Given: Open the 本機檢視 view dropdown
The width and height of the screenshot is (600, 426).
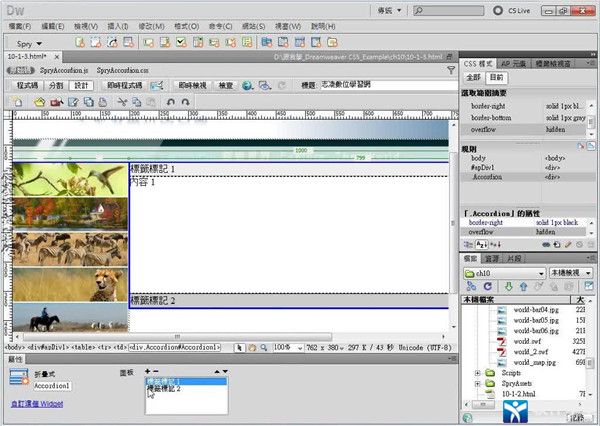Looking at the screenshot, I should [571, 273].
